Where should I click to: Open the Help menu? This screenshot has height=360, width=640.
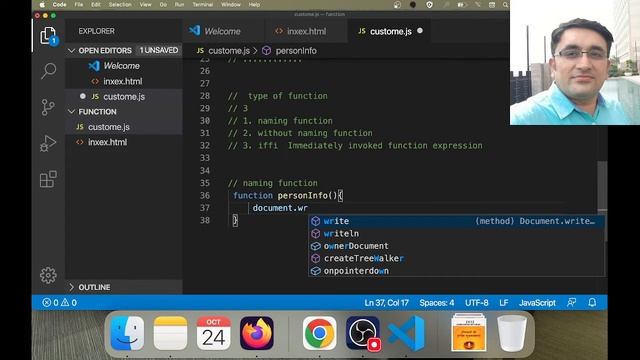[x=254, y=4]
